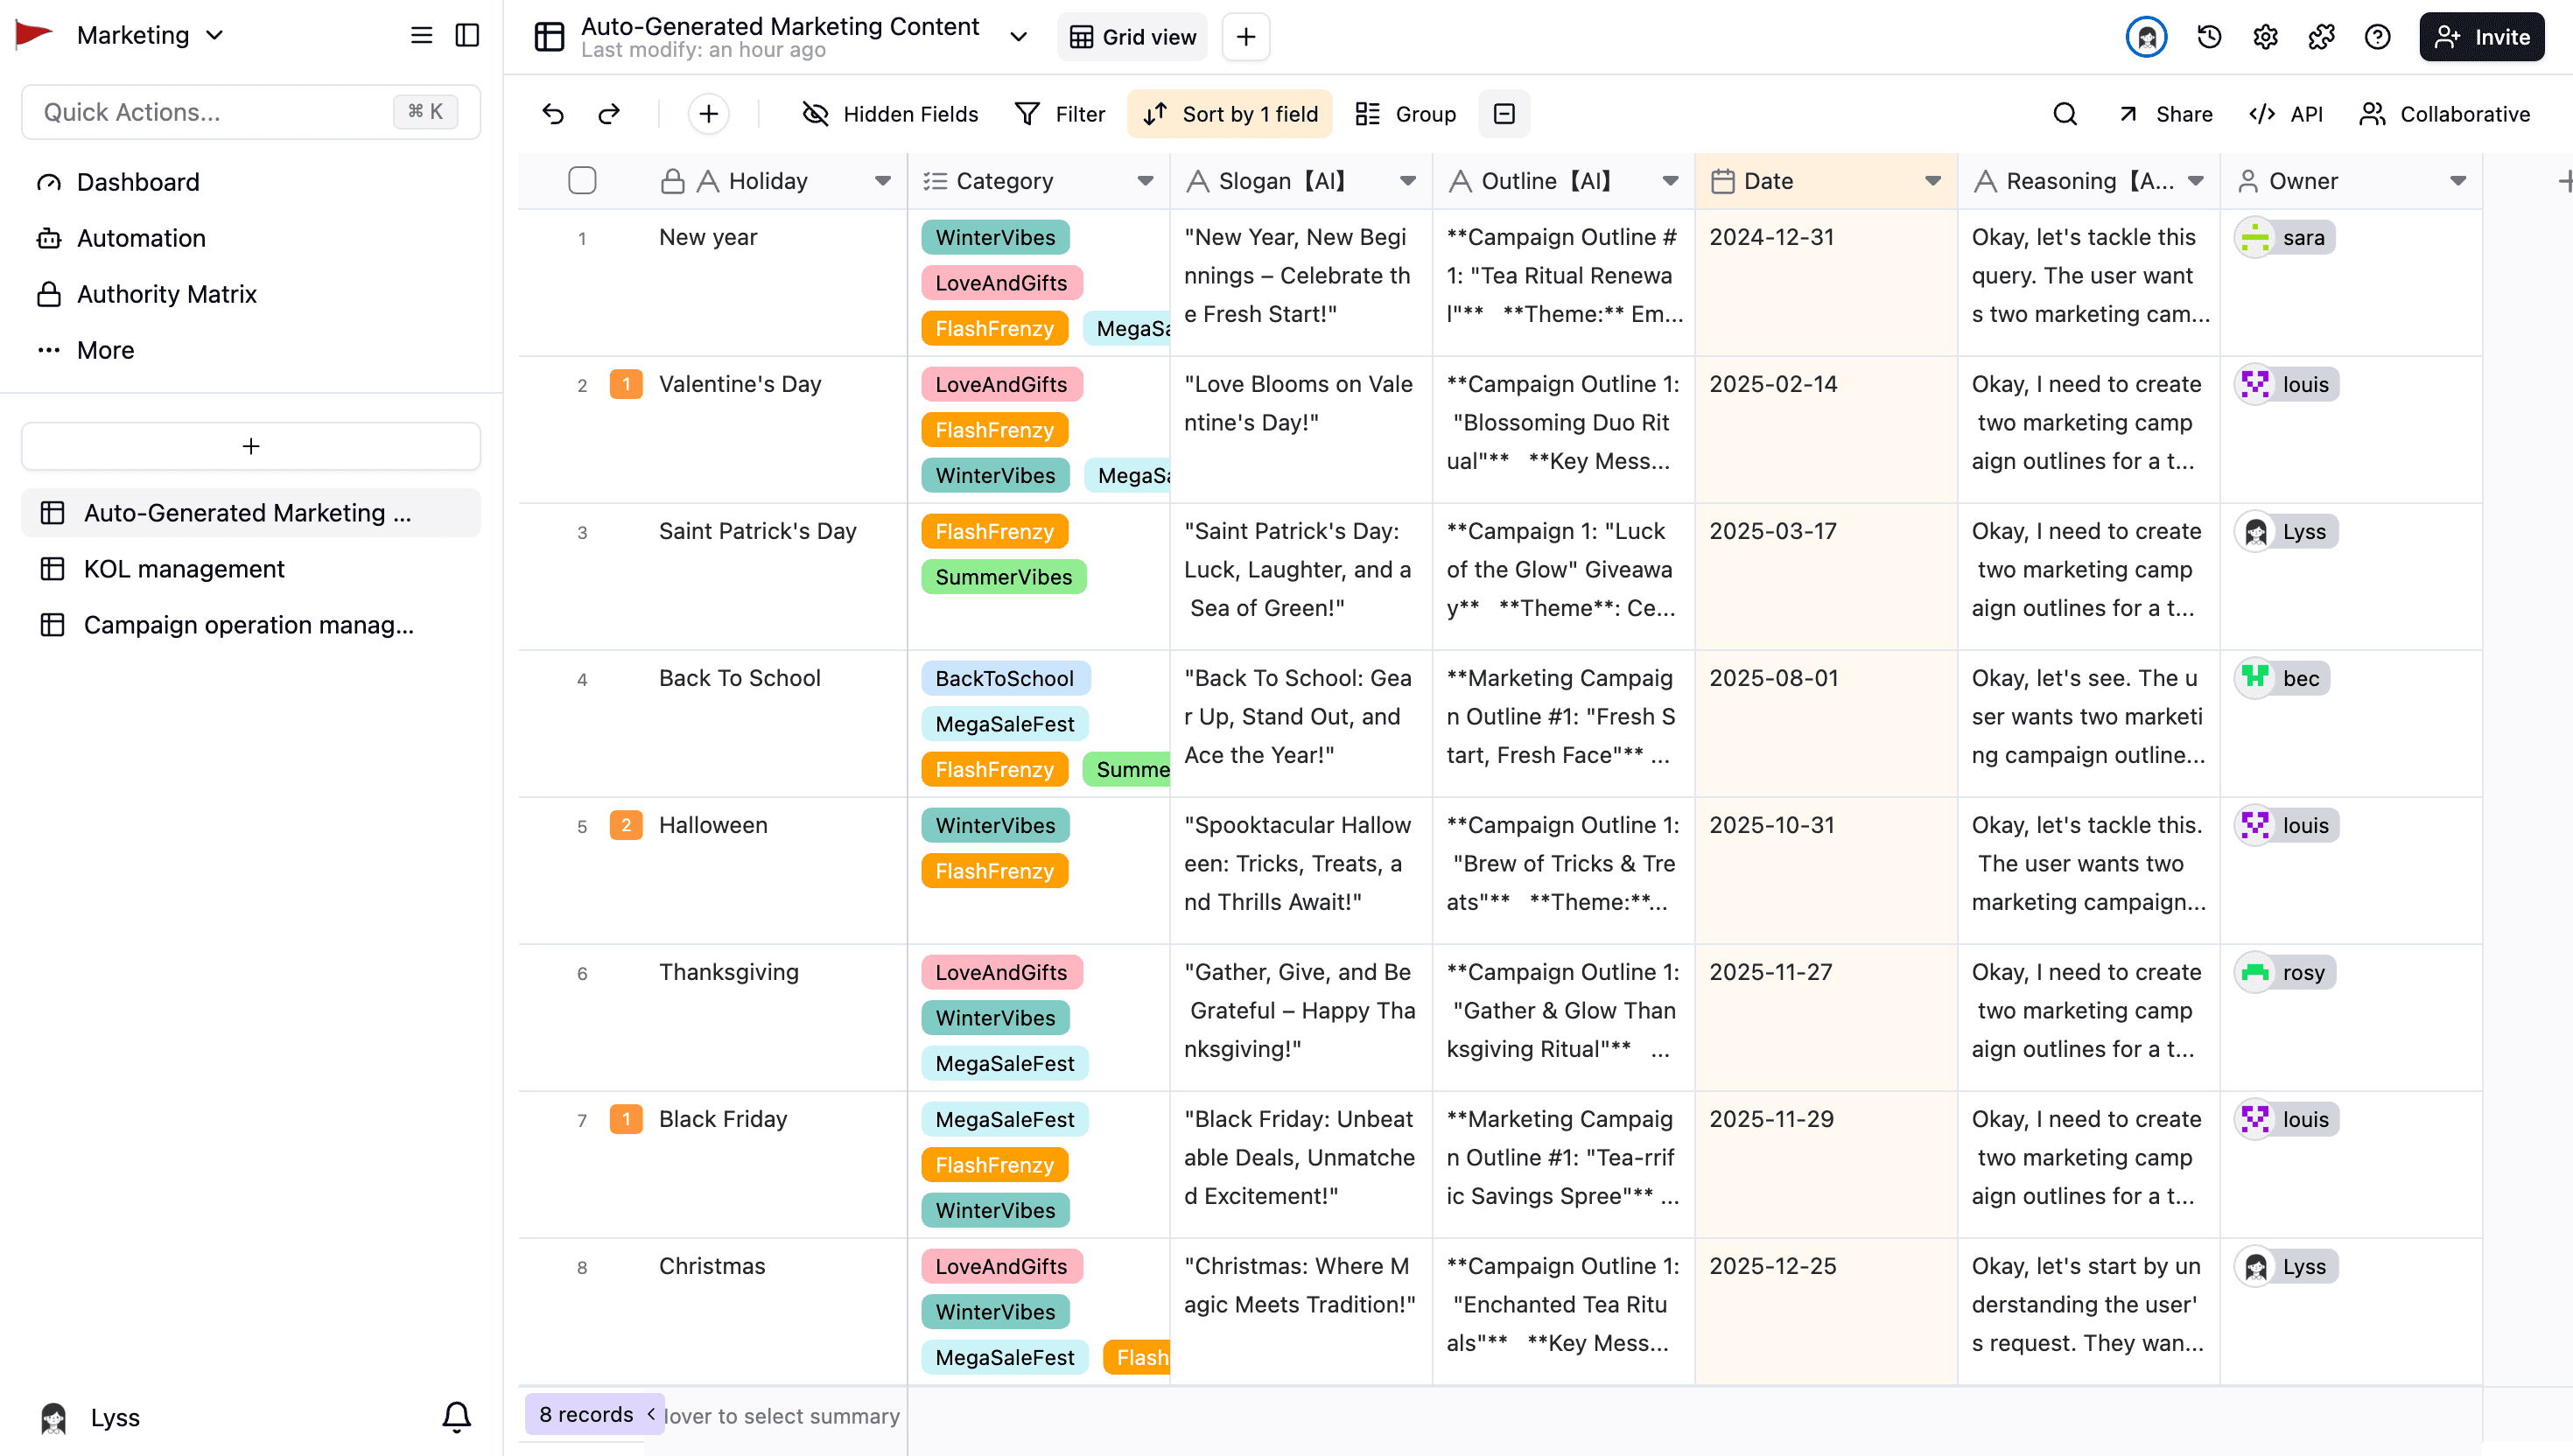Select the Grid view tab
The width and height of the screenshot is (2573, 1456).
pyautogui.click(x=1132, y=37)
